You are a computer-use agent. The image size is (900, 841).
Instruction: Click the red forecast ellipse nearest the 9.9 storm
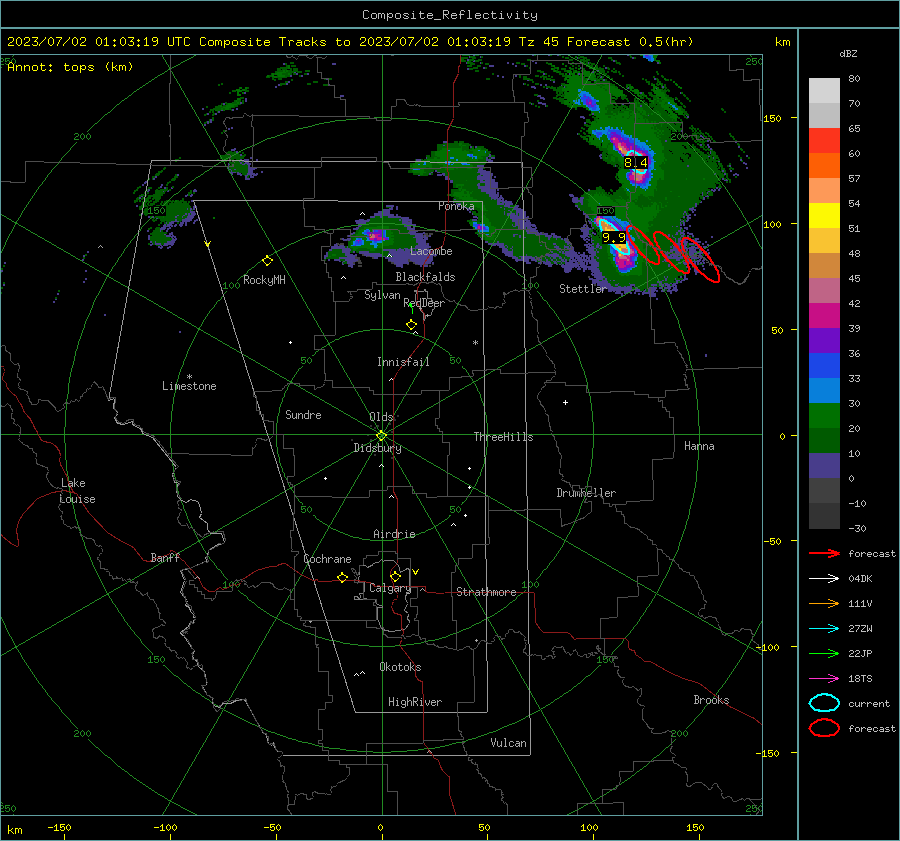click(642, 245)
